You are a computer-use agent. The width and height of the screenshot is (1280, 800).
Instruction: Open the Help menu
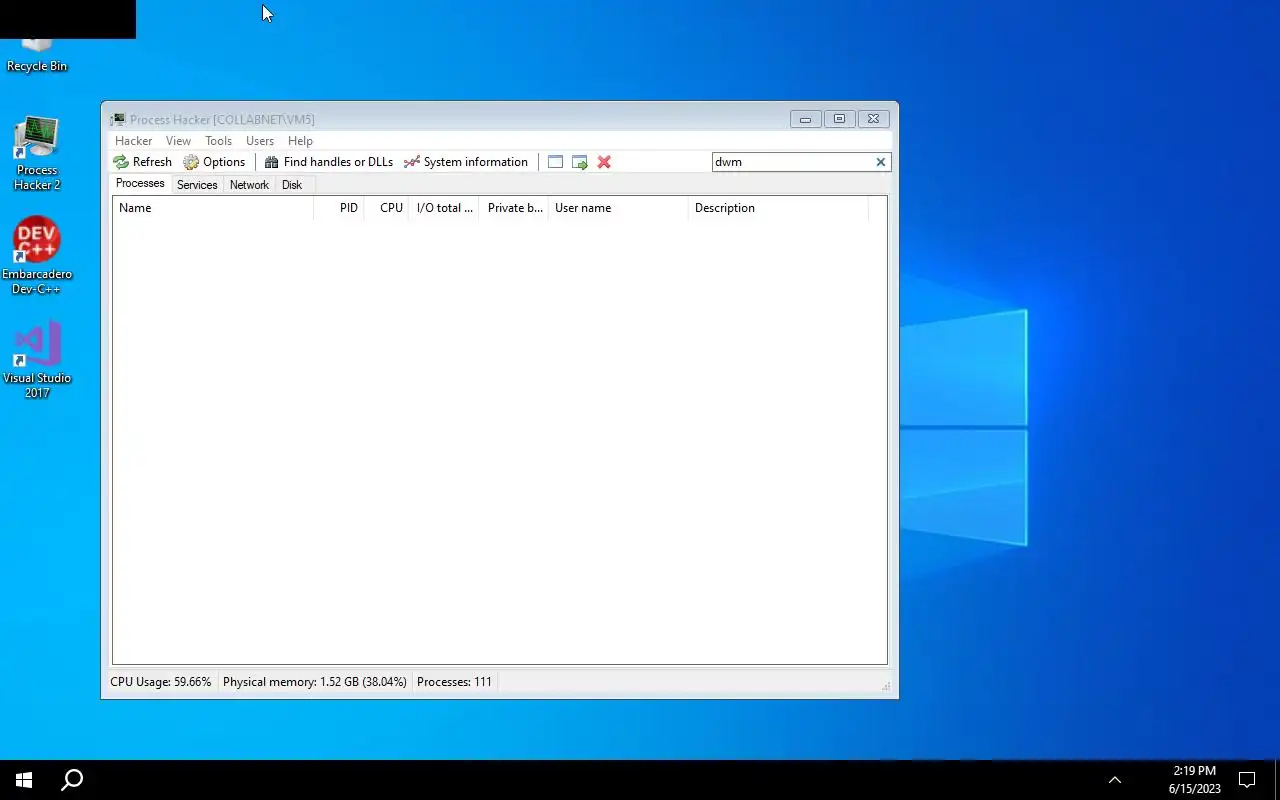[300, 141]
